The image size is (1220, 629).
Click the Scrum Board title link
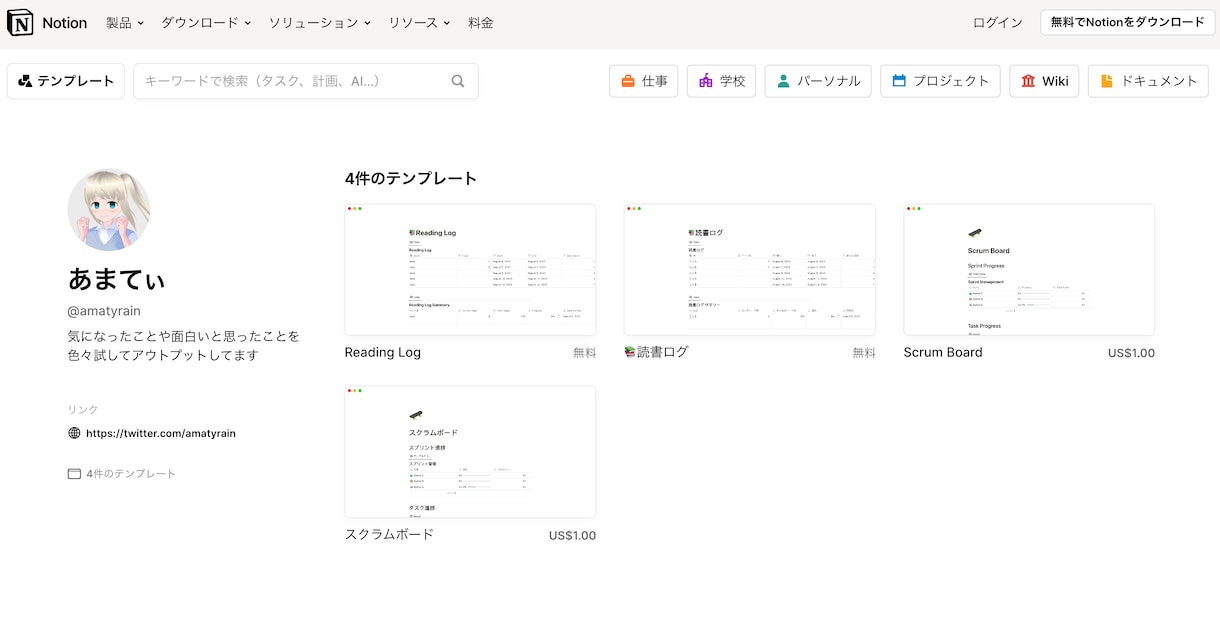(x=943, y=352)
